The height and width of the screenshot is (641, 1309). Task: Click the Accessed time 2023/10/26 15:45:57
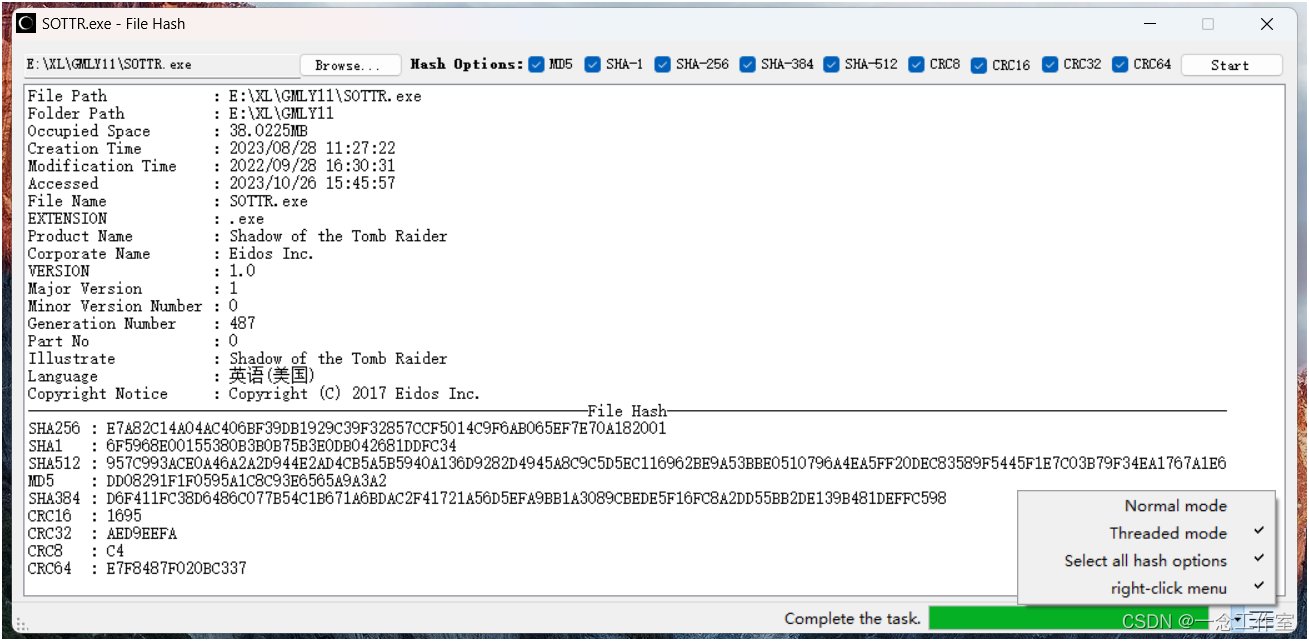[312, 184]
